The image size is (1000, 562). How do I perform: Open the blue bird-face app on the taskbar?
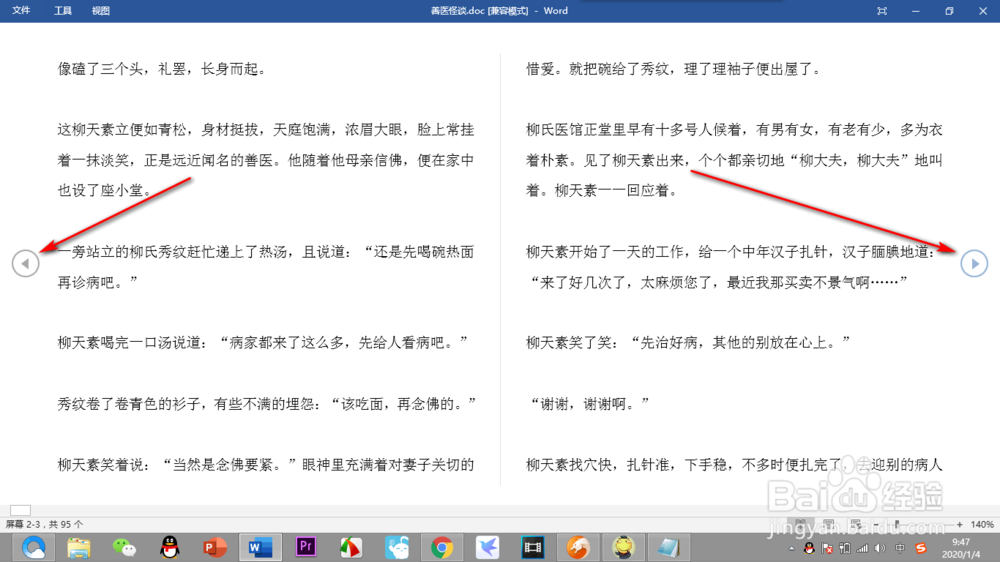(x=397, y=547)
